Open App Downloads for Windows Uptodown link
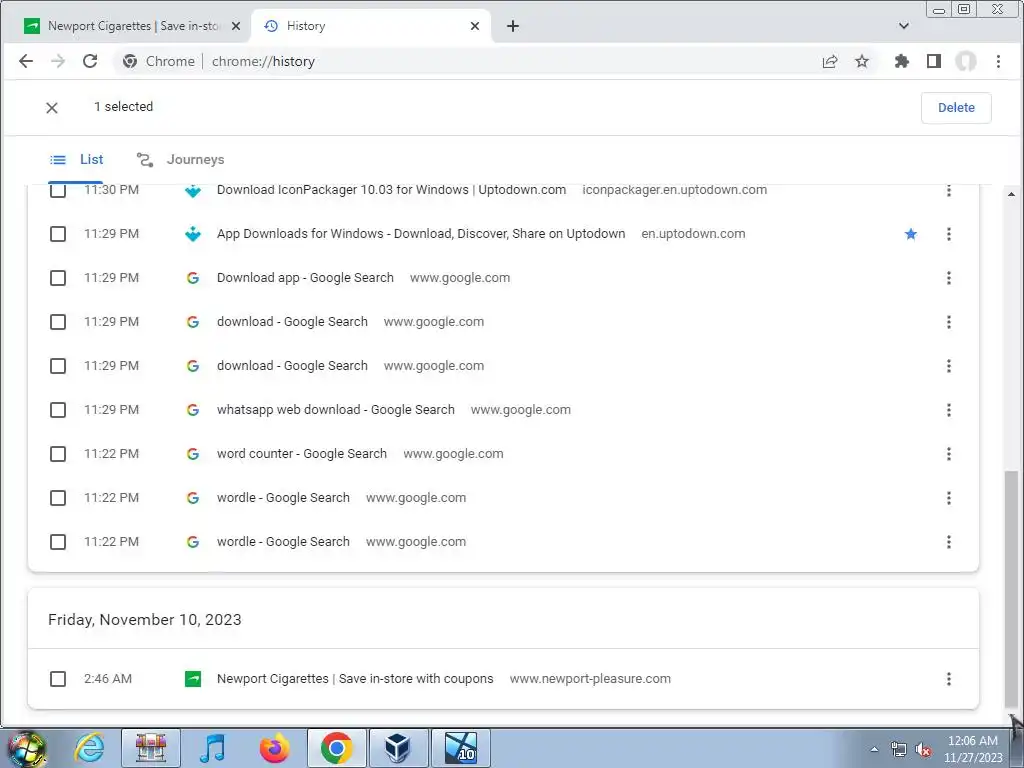Viewport: 1024px width, 768px height. click(421, 234)
